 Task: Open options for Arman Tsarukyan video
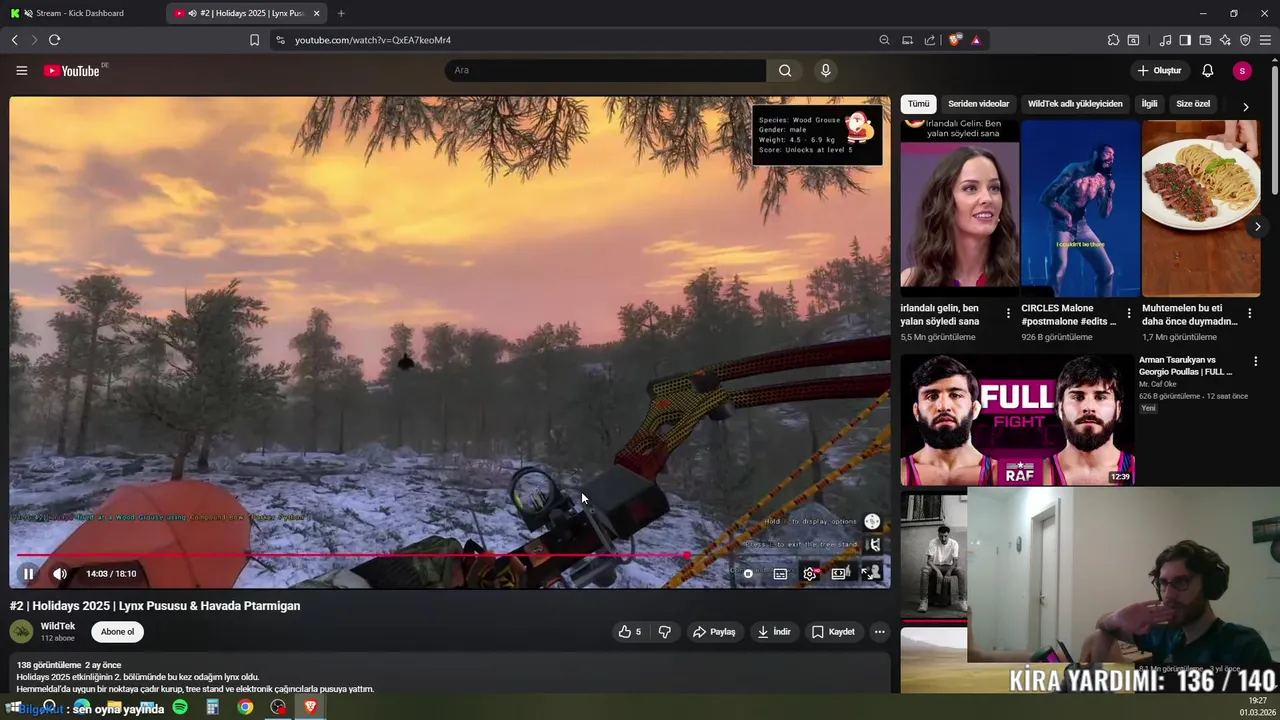coord(1255,361)
